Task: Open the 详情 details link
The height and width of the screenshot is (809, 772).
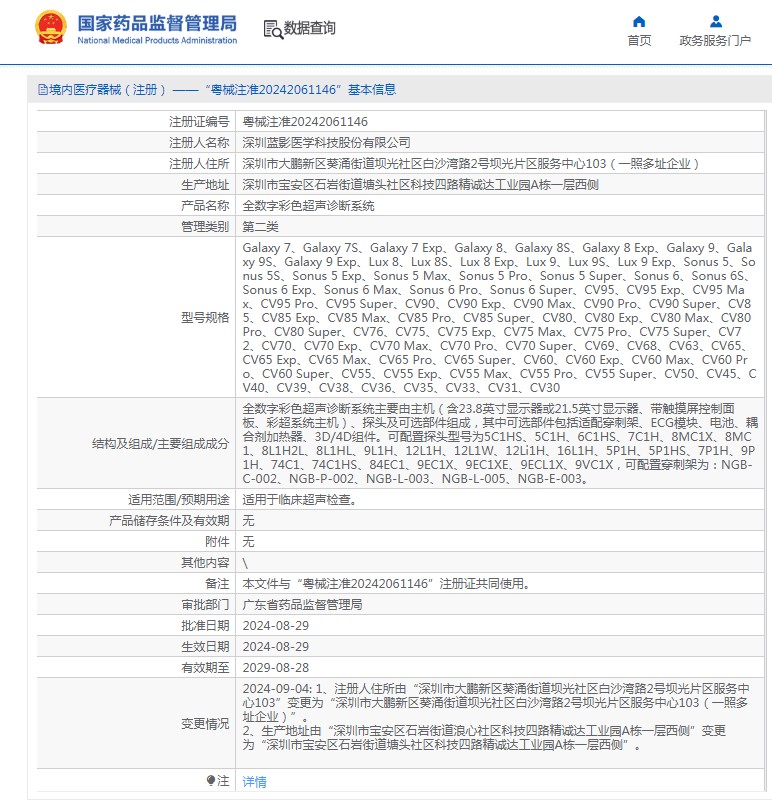Action: click(x=254, y=782)
